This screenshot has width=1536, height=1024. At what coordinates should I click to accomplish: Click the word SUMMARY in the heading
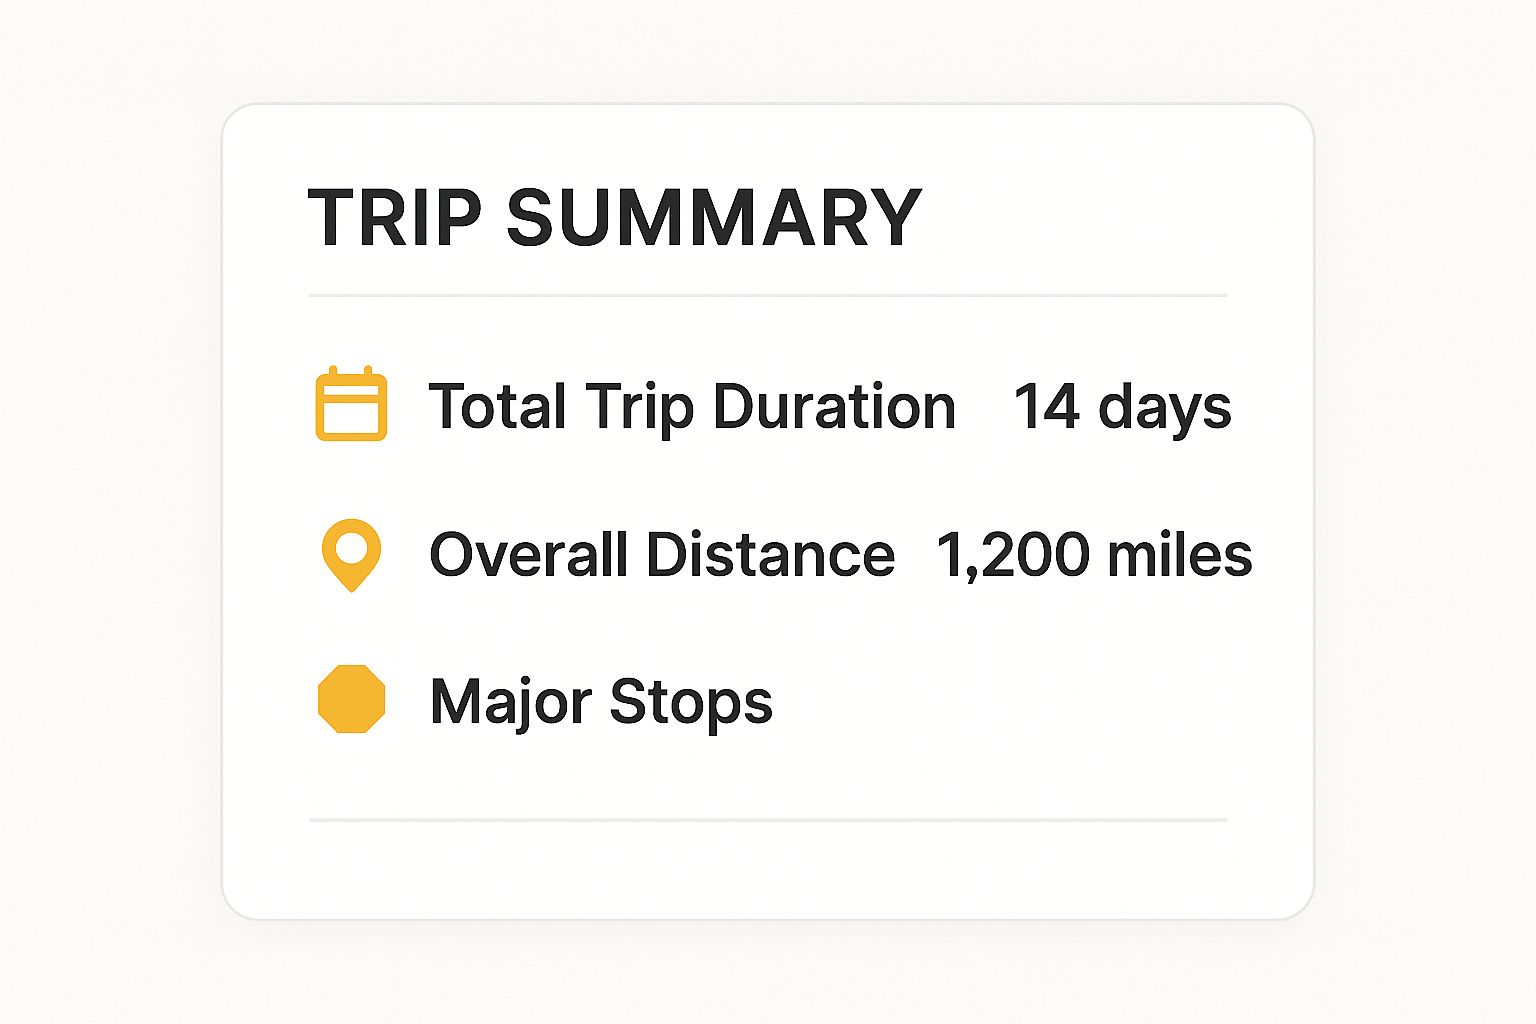point(714,217)
